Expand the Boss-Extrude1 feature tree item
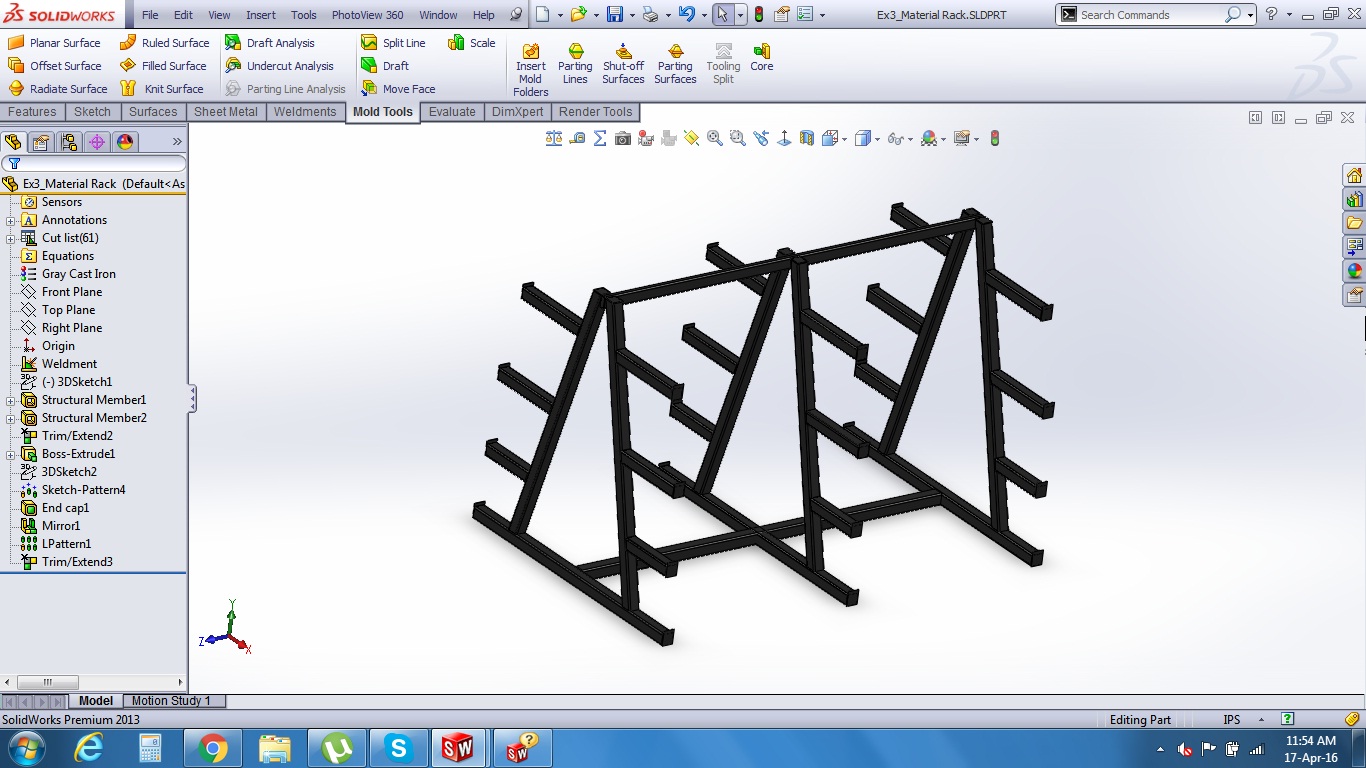The image size is (1366, 768). tap(8, 454)
